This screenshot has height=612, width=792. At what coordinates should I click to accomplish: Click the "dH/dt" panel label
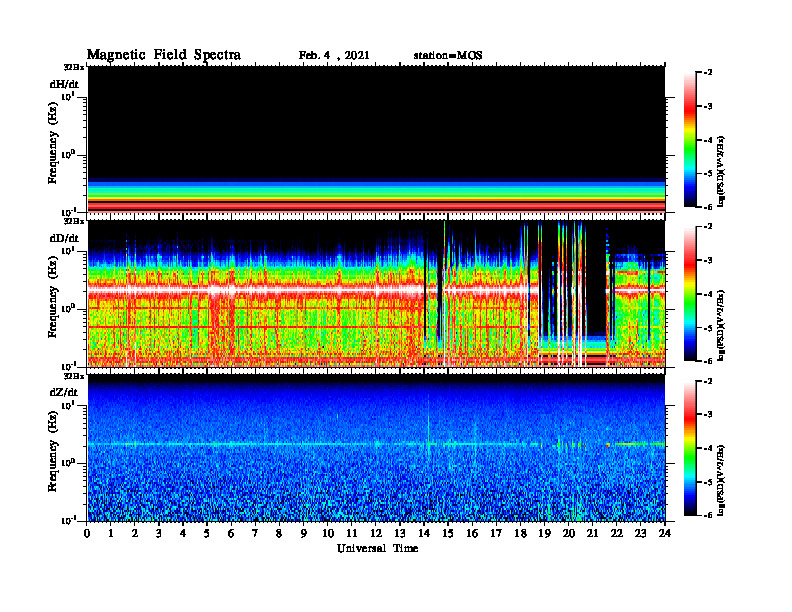tap(64, 84)
